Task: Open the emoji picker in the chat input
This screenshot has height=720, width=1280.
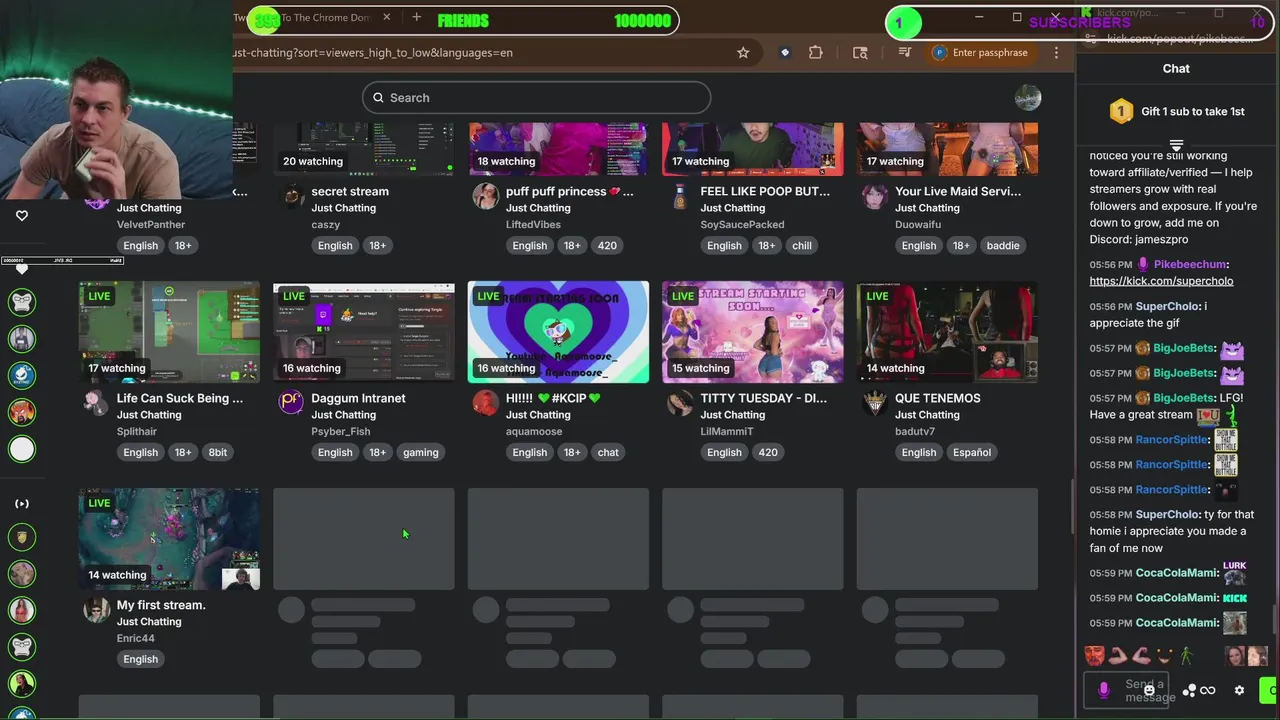Action: point(1149,690)
